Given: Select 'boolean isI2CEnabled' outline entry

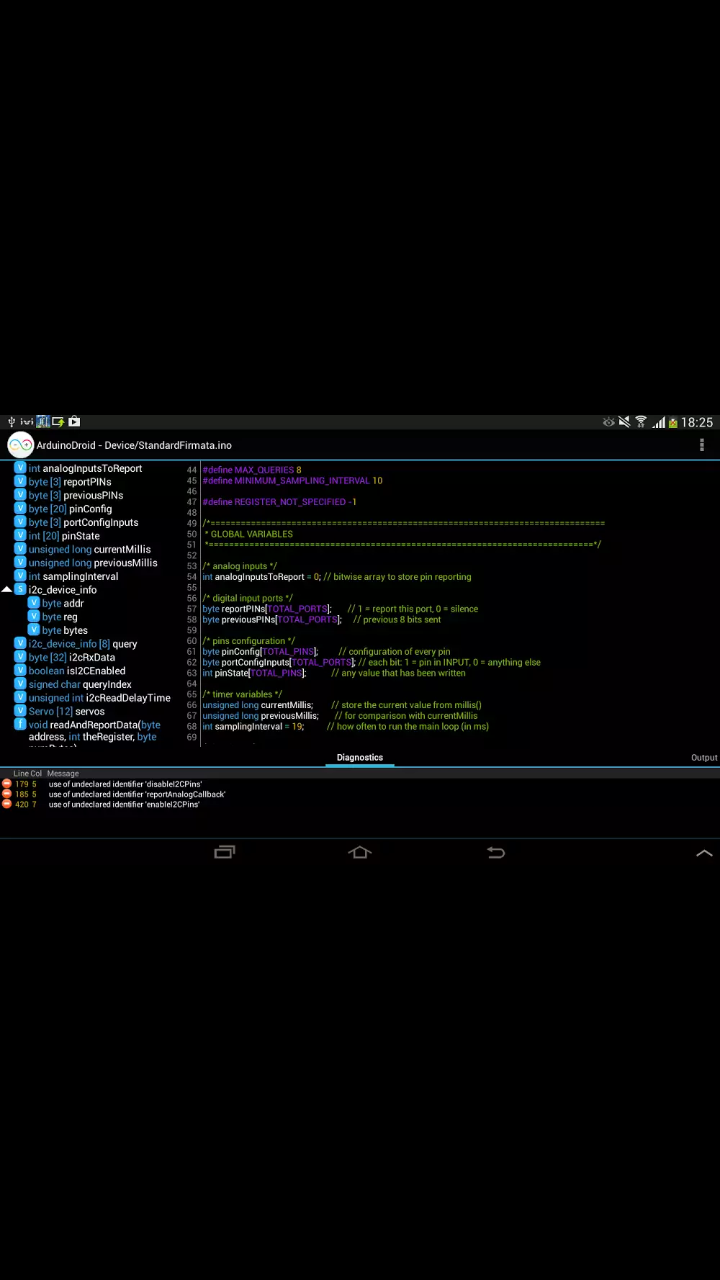Looking at the screenshot, I should click(77, 671).
